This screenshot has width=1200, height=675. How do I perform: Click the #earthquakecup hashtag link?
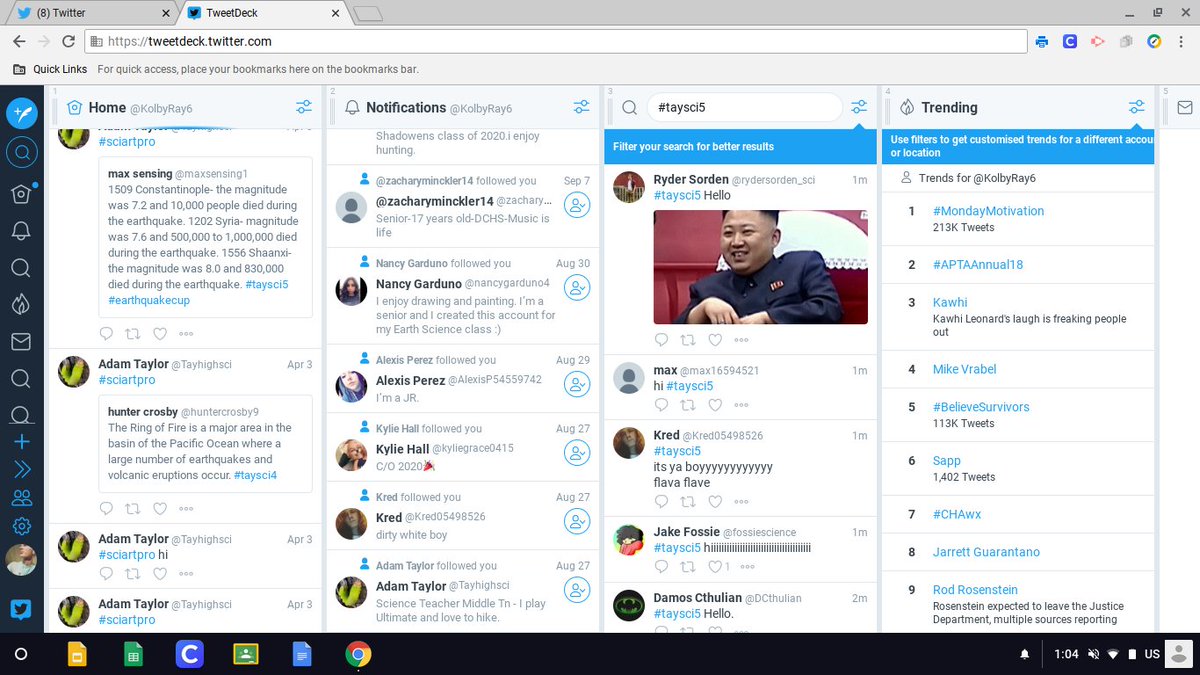pyautogui.click(x=148, y=301)
